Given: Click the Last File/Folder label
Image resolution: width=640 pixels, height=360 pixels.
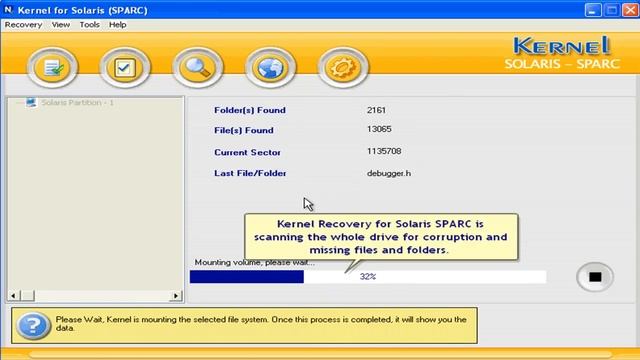Looking at the screenshot, I should point(250,173).
